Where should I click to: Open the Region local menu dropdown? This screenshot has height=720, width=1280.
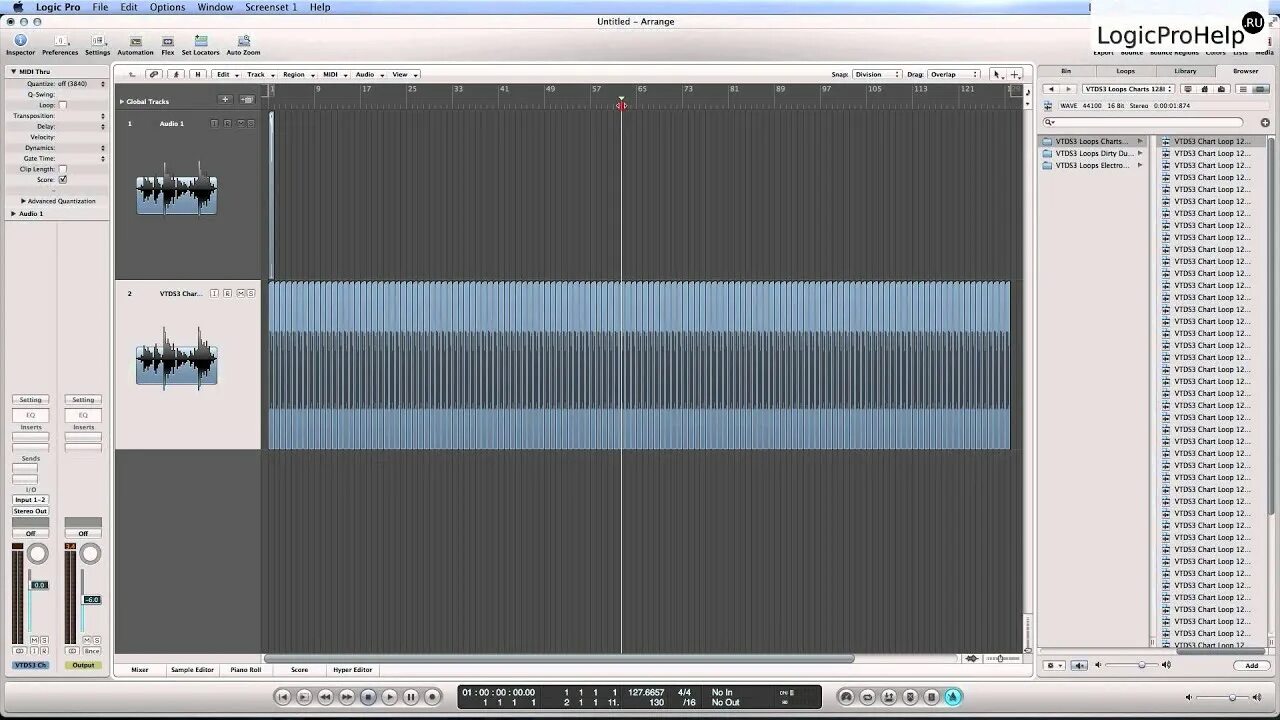[x=298, y=74]
